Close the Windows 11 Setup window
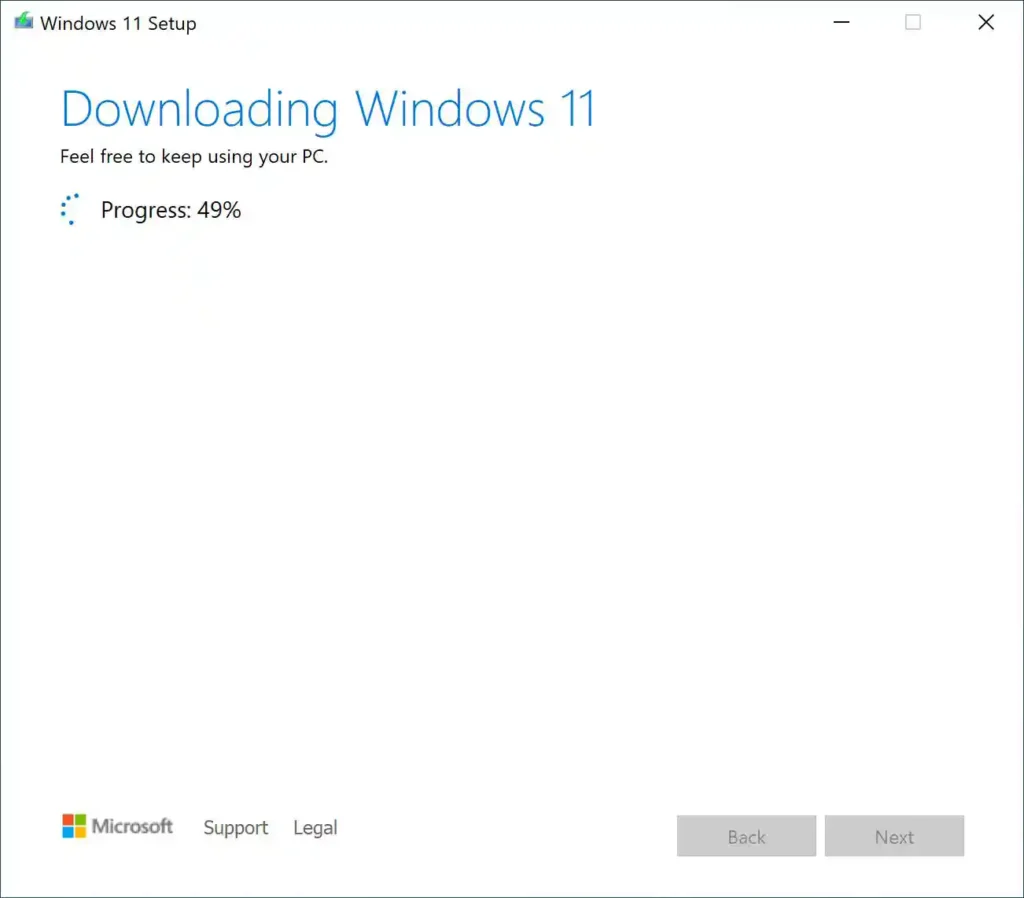 986,22
